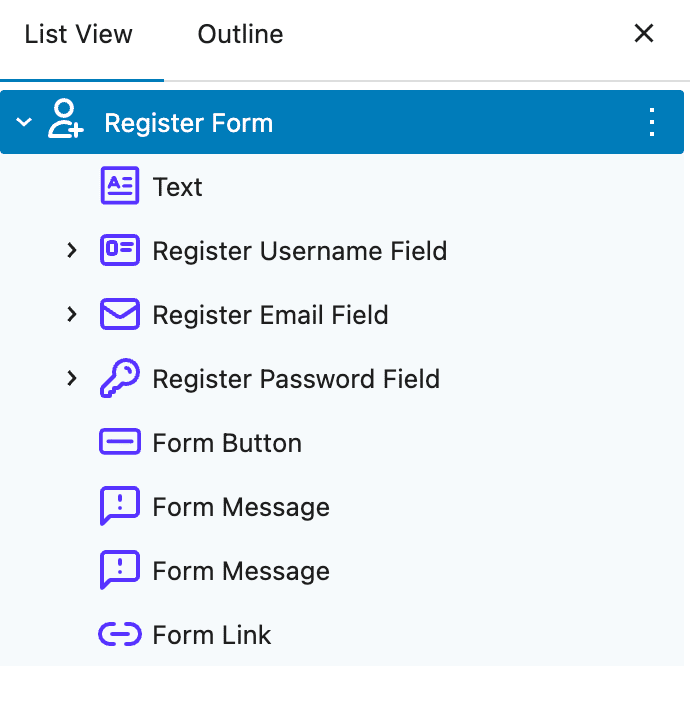Click the Text block icon
690x704 pixels.
[120, 187]
